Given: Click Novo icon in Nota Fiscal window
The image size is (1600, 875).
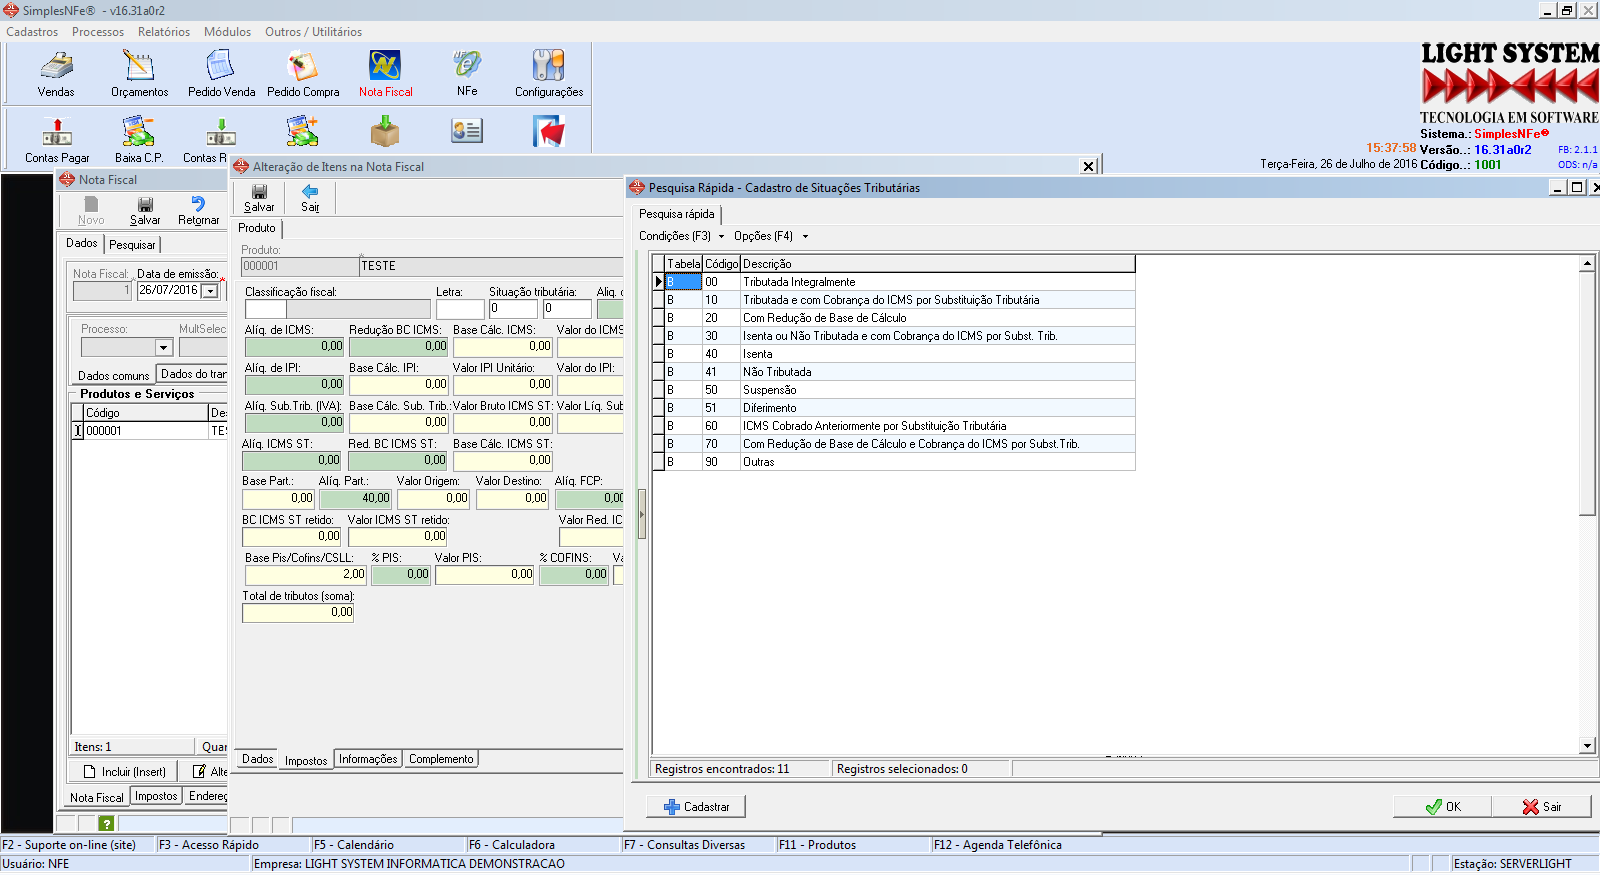Looking at the screenshot, I should click(91, 210).
